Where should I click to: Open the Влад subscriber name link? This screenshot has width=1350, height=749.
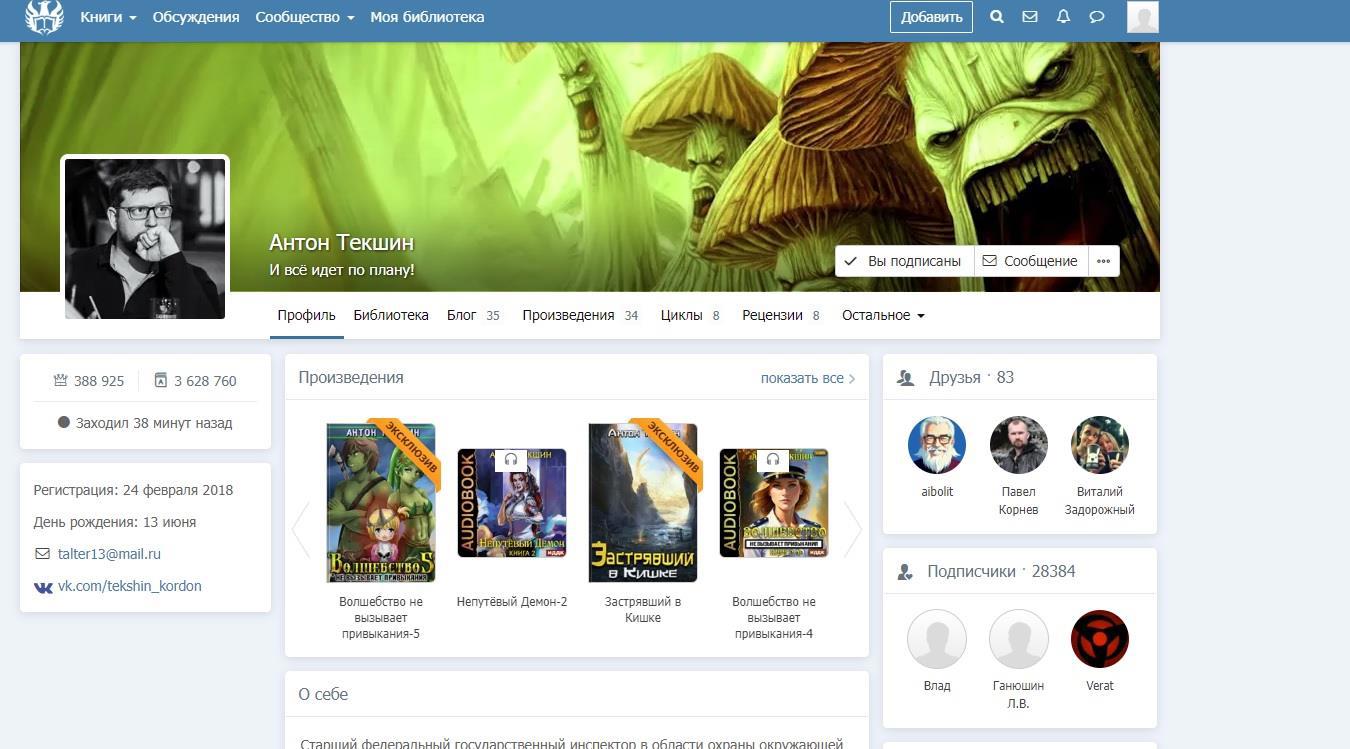pos(937,686)
